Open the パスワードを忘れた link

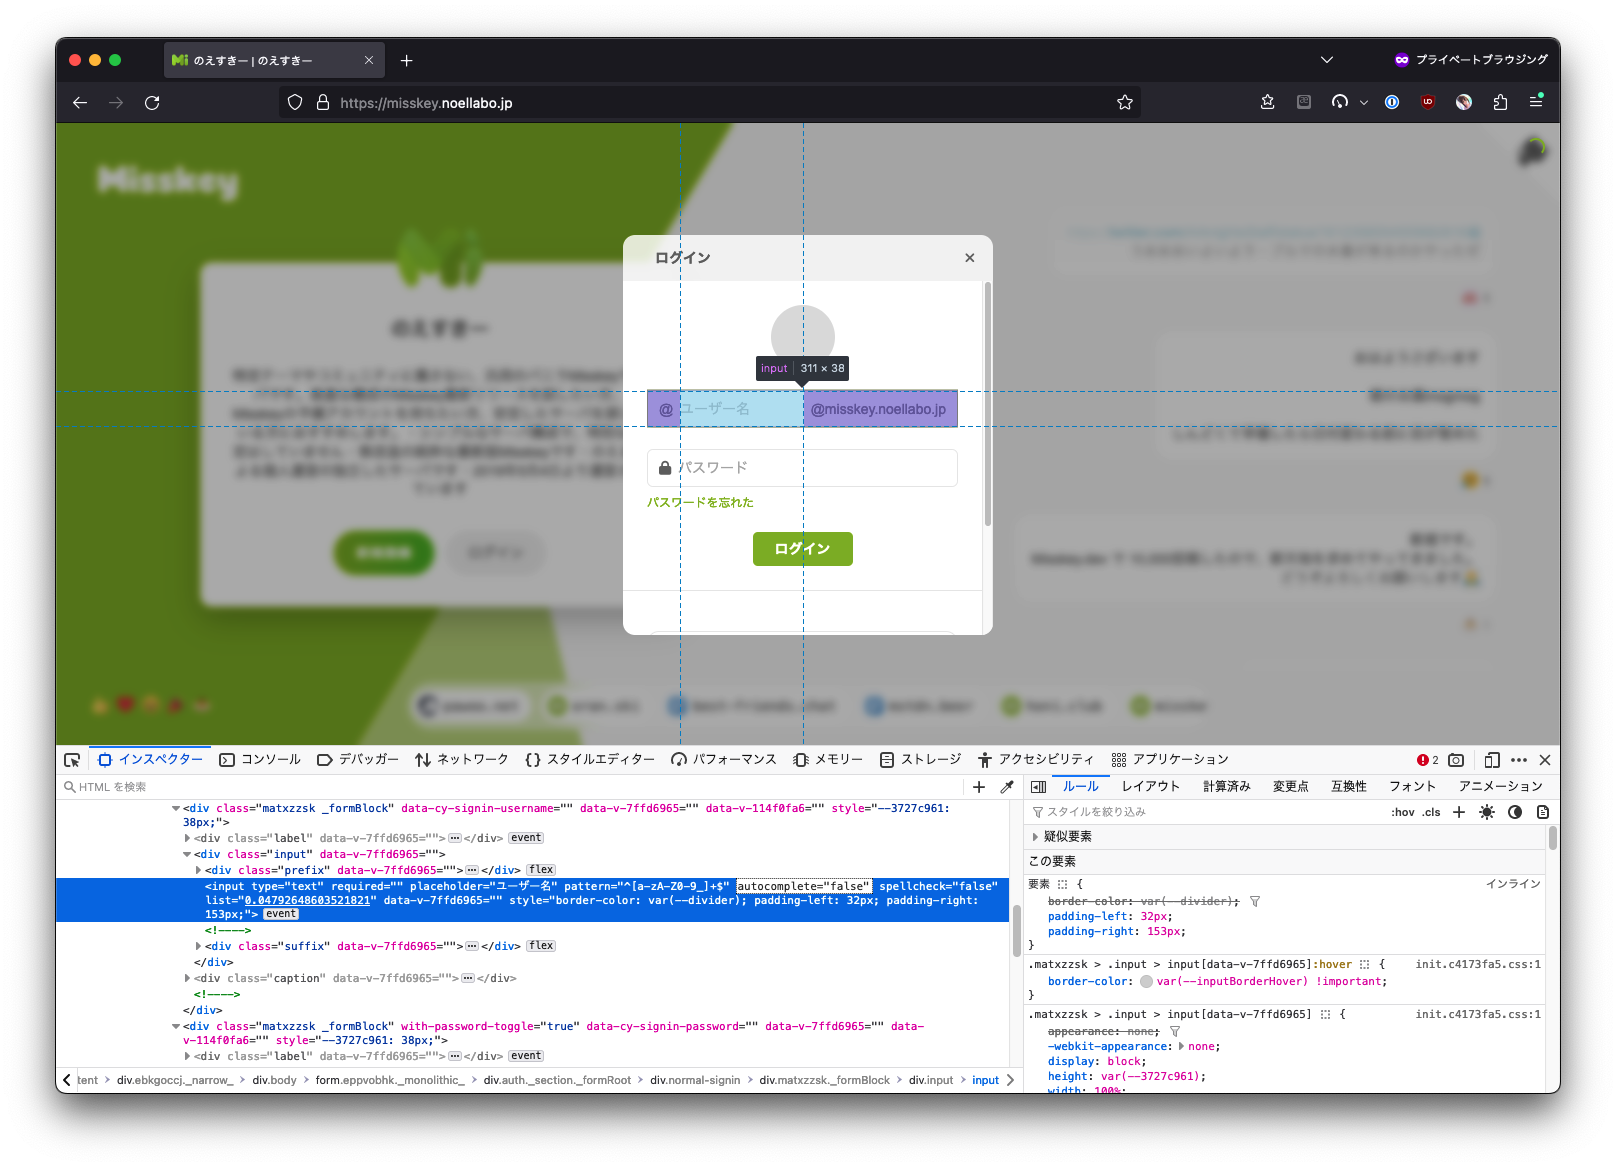point(701,502)
